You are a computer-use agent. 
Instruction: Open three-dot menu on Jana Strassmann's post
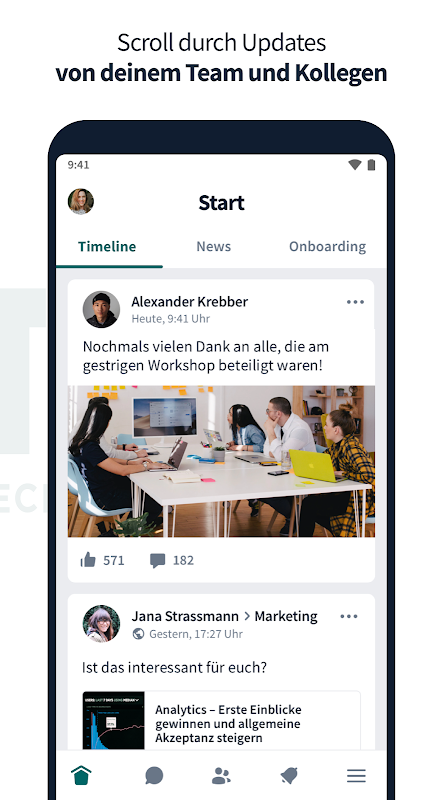tap(349, 616)
